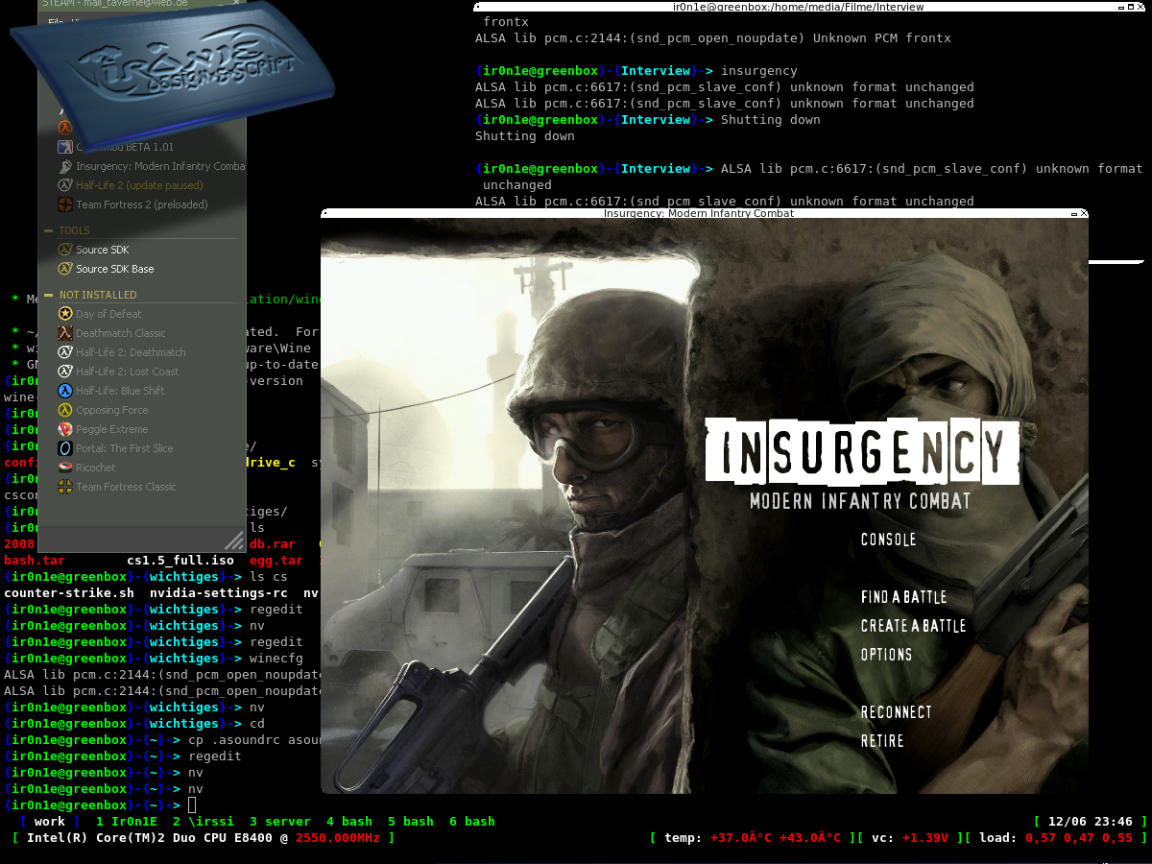Click RETIRE to quit Insurgency

tap(882, 741)
